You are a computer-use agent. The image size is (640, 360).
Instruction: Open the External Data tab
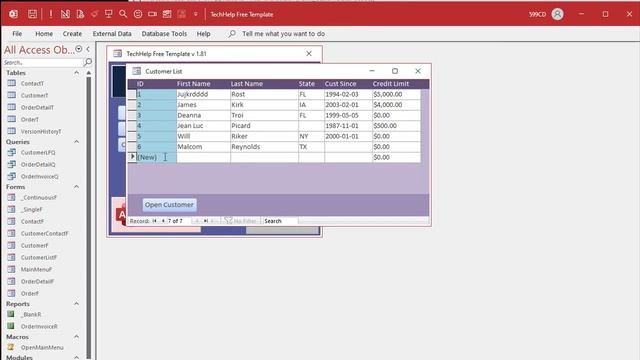pos(112,34)
